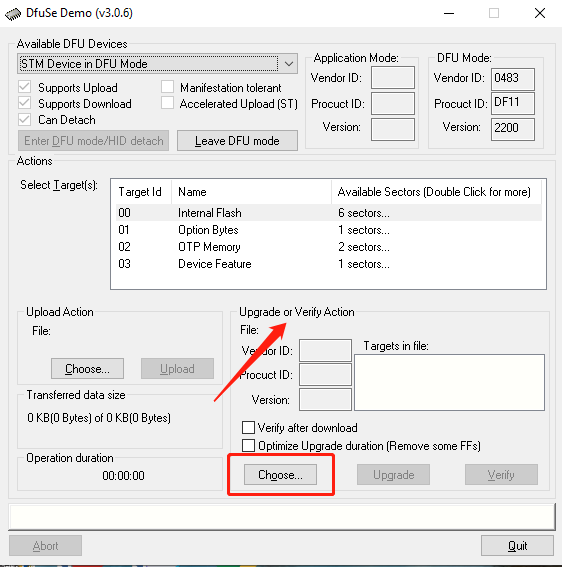Click Choose in Upgrade or Verify Action
The image size is (562, 567).
coord(280,474)
